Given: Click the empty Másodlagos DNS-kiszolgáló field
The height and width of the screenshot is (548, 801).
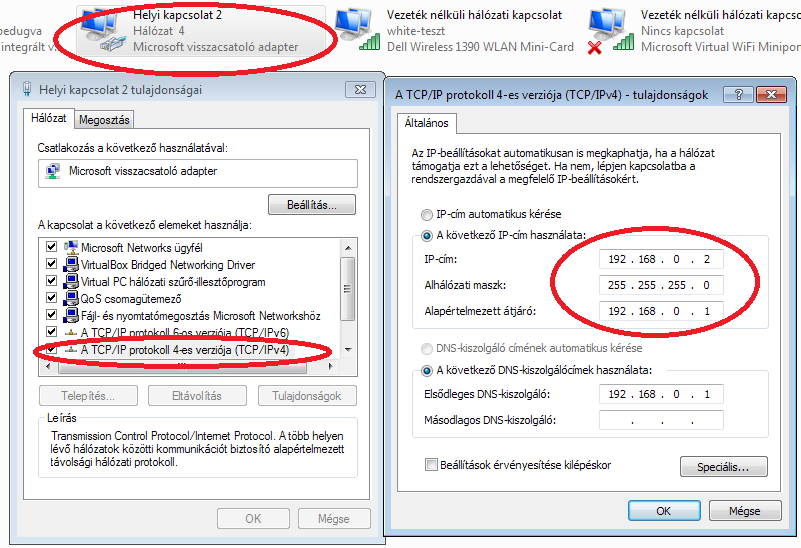Looking at the screenshot, I should pyautogui.click(x=661, y=420).
